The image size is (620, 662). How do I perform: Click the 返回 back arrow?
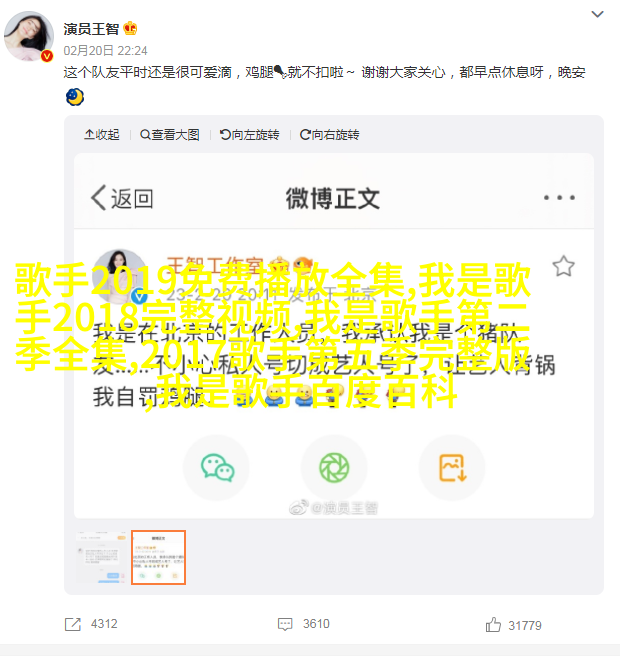[122, 198]
